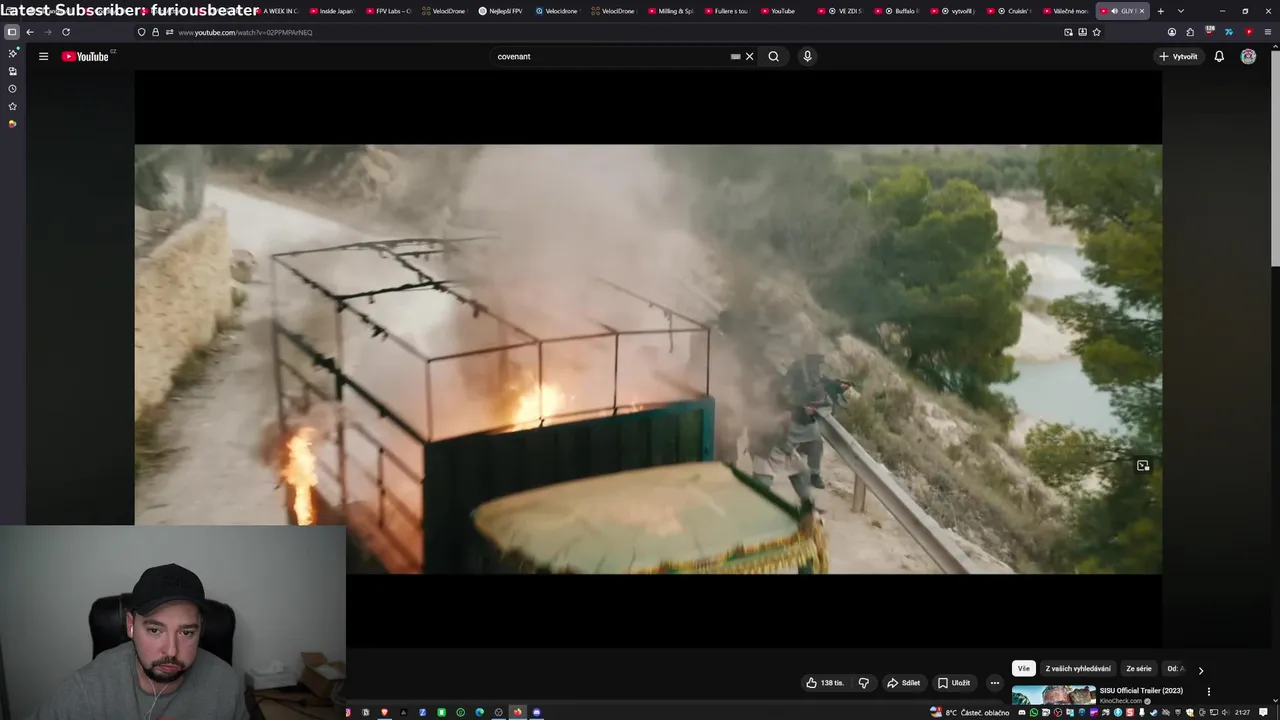Open the YouTube hamburger guide menu
This screenshot has height=720, width=1280.
click(x=43, y=56)
